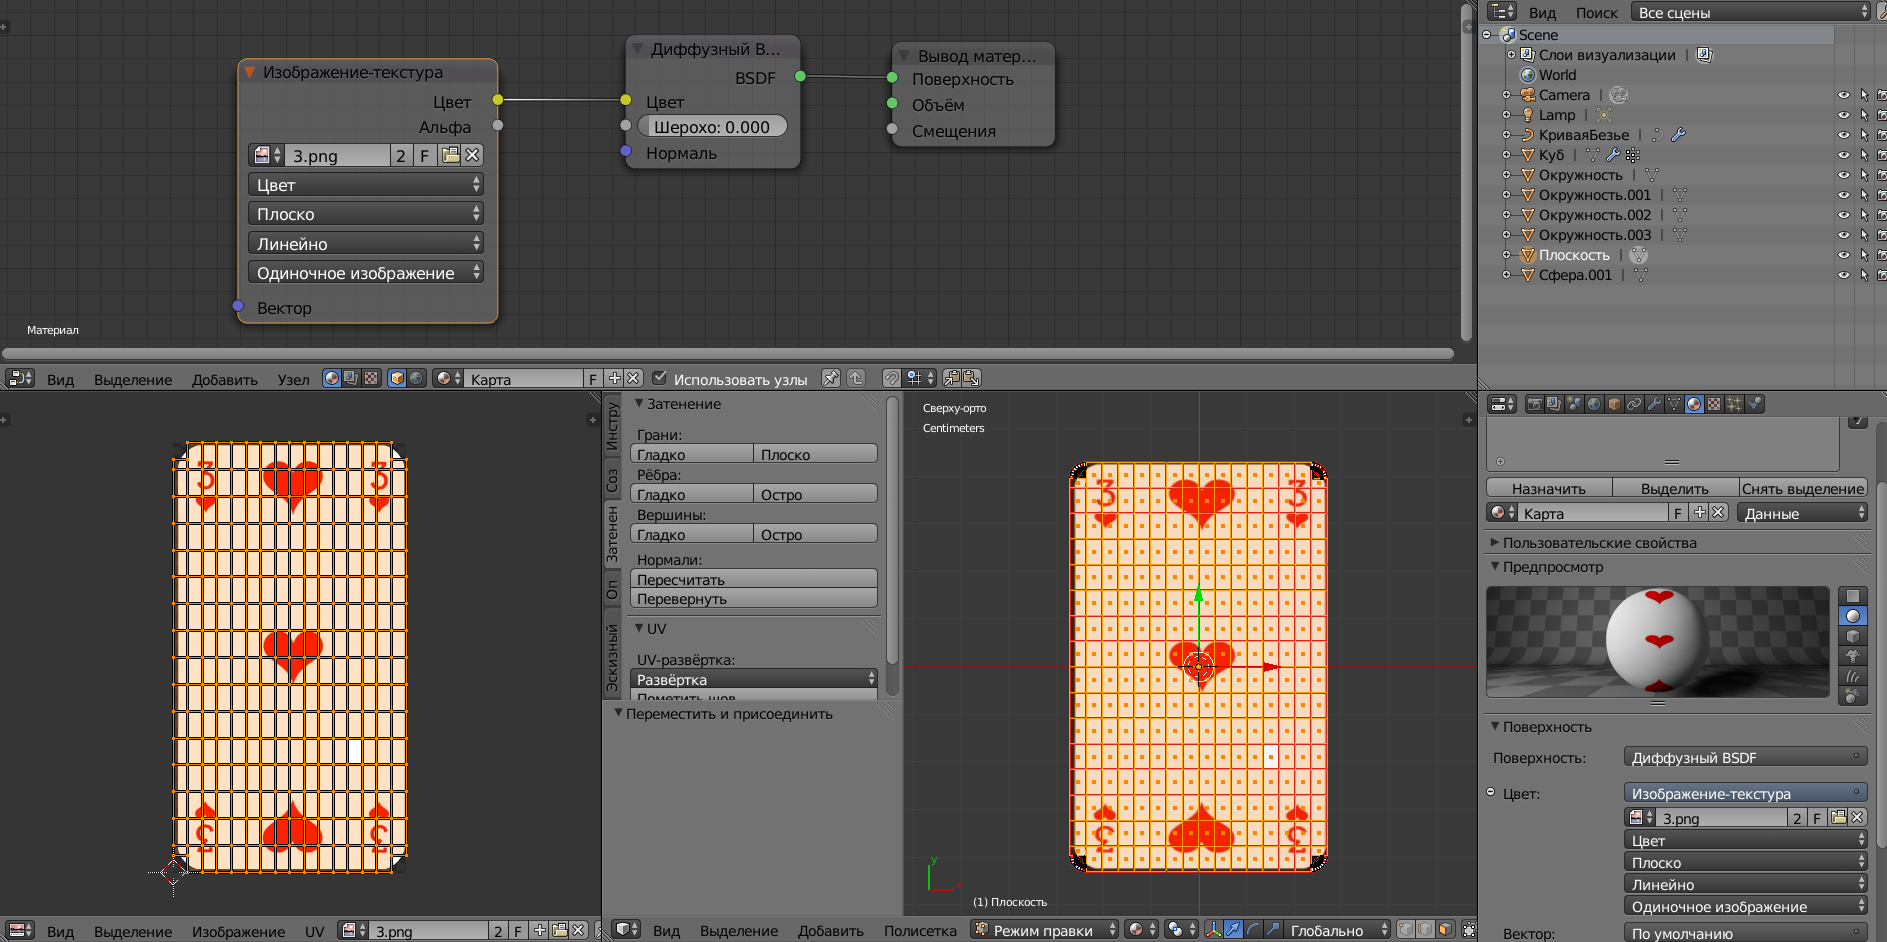Toggle visibility eye for Куб
This screenshot has width=1887, height=942.
(x=1844, y=155)
